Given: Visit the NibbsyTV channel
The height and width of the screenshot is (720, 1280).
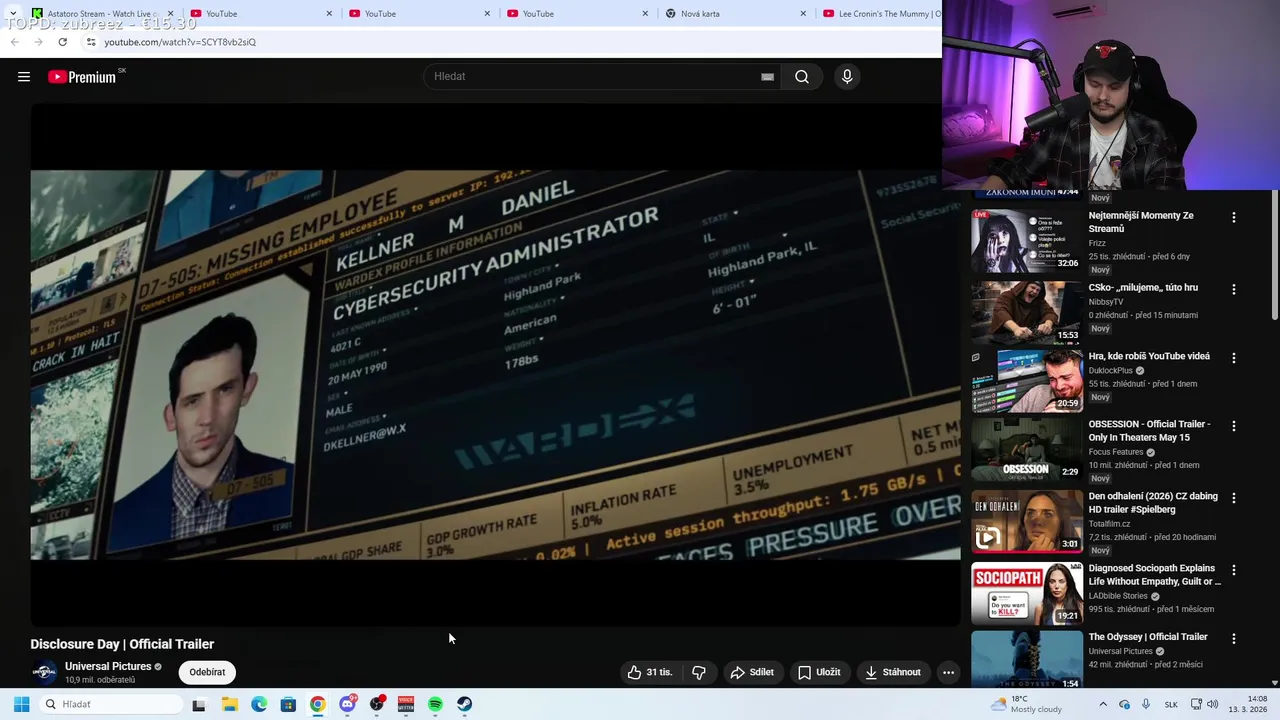Looking at the screenshot, I should (x=1106, y=301).
